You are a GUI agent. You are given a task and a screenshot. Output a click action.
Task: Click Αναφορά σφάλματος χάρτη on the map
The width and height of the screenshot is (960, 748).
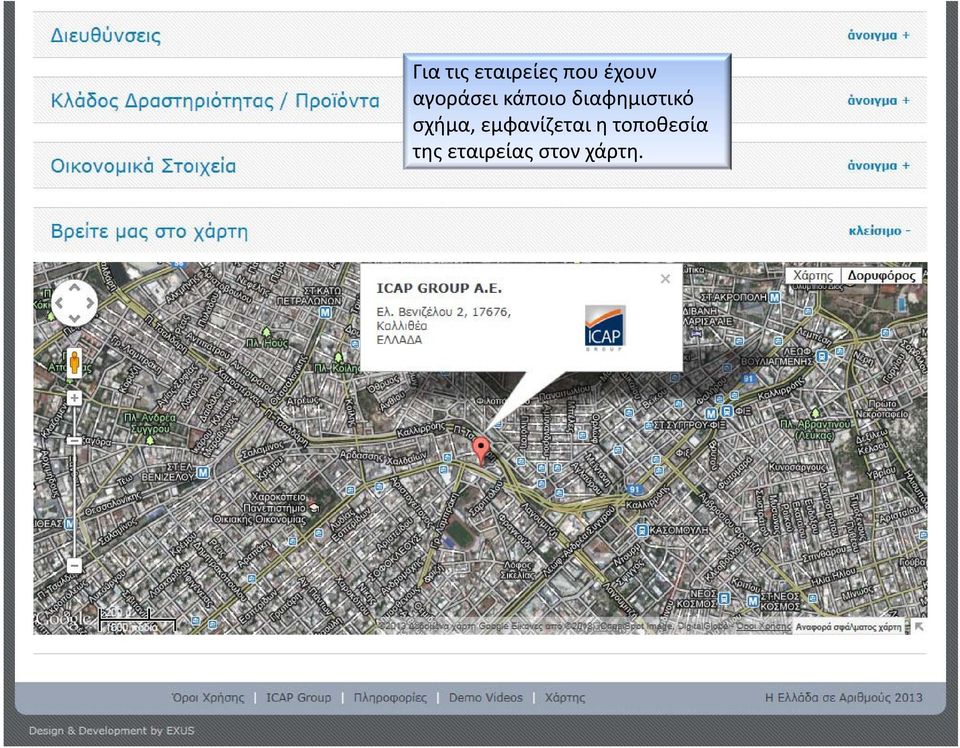pyautogui.click(x=848, y=627)
